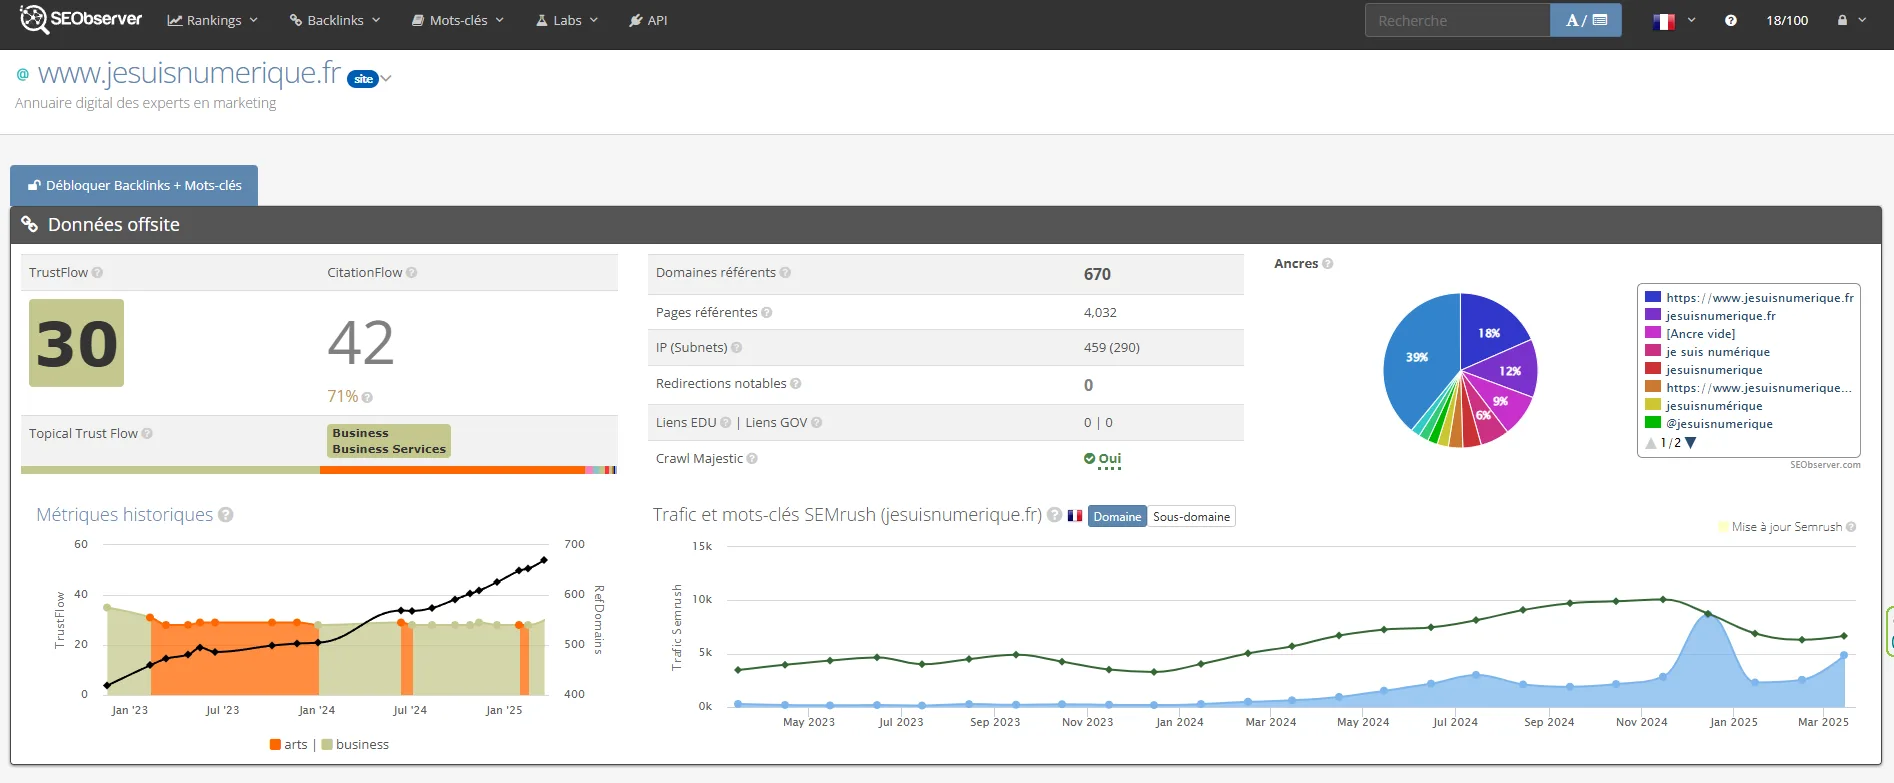Click help icon next to Métriques historiques
Screen dimensions: 1894x783
click(226, 515)
